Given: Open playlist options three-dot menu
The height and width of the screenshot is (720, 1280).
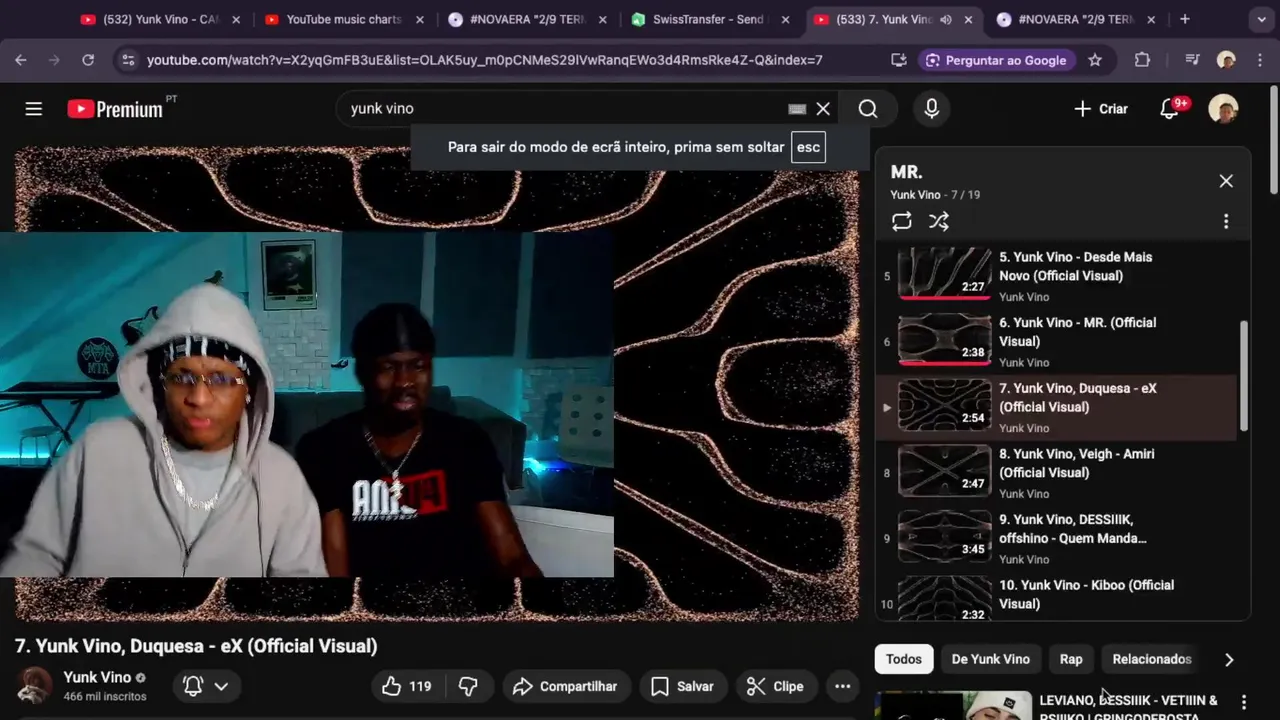Looking at the screenshot, I should coord(1226,222).
